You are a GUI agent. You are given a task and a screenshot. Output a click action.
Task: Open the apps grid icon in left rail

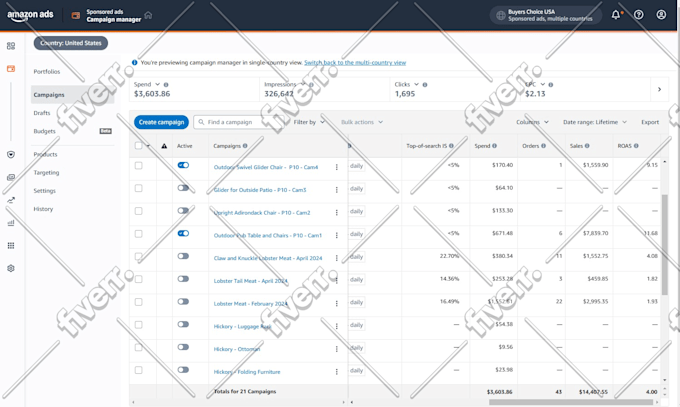click(11, 246)
